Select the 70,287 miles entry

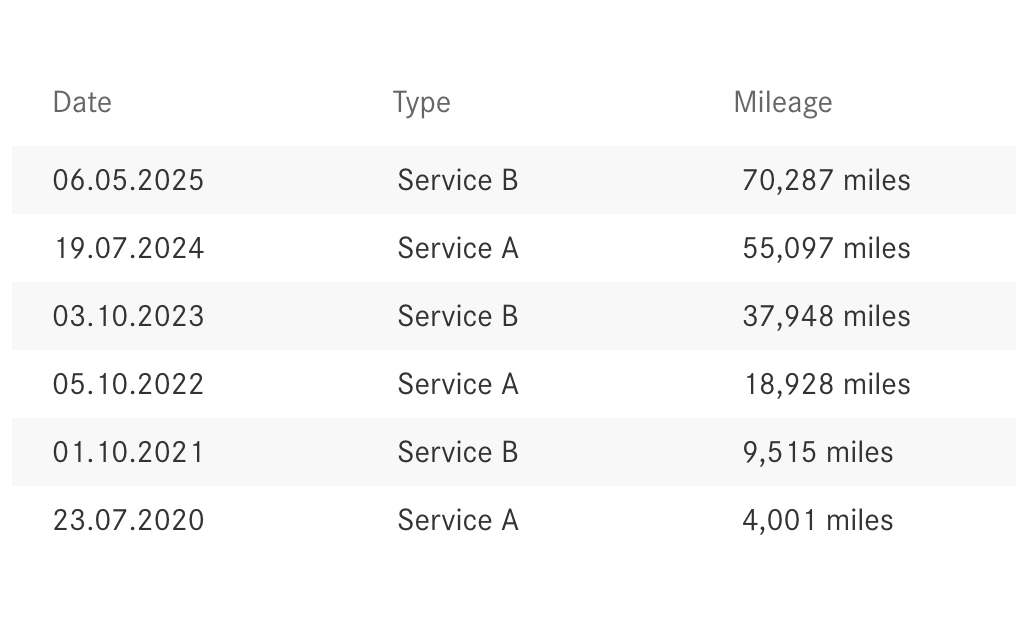826,180
